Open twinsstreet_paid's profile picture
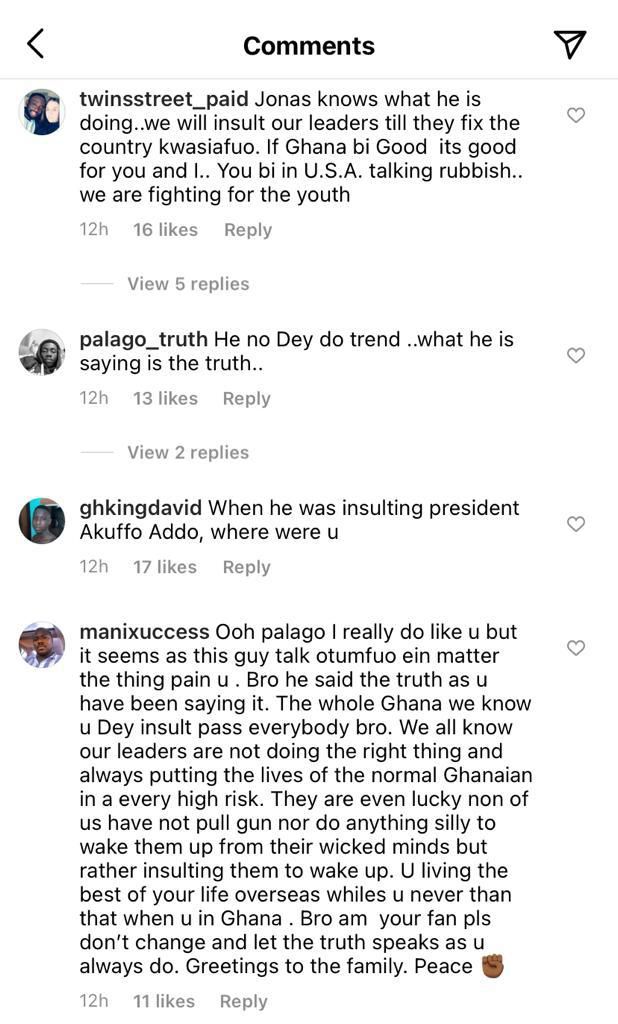Screen dimensions: 618x1024 [x=40, y=111]
